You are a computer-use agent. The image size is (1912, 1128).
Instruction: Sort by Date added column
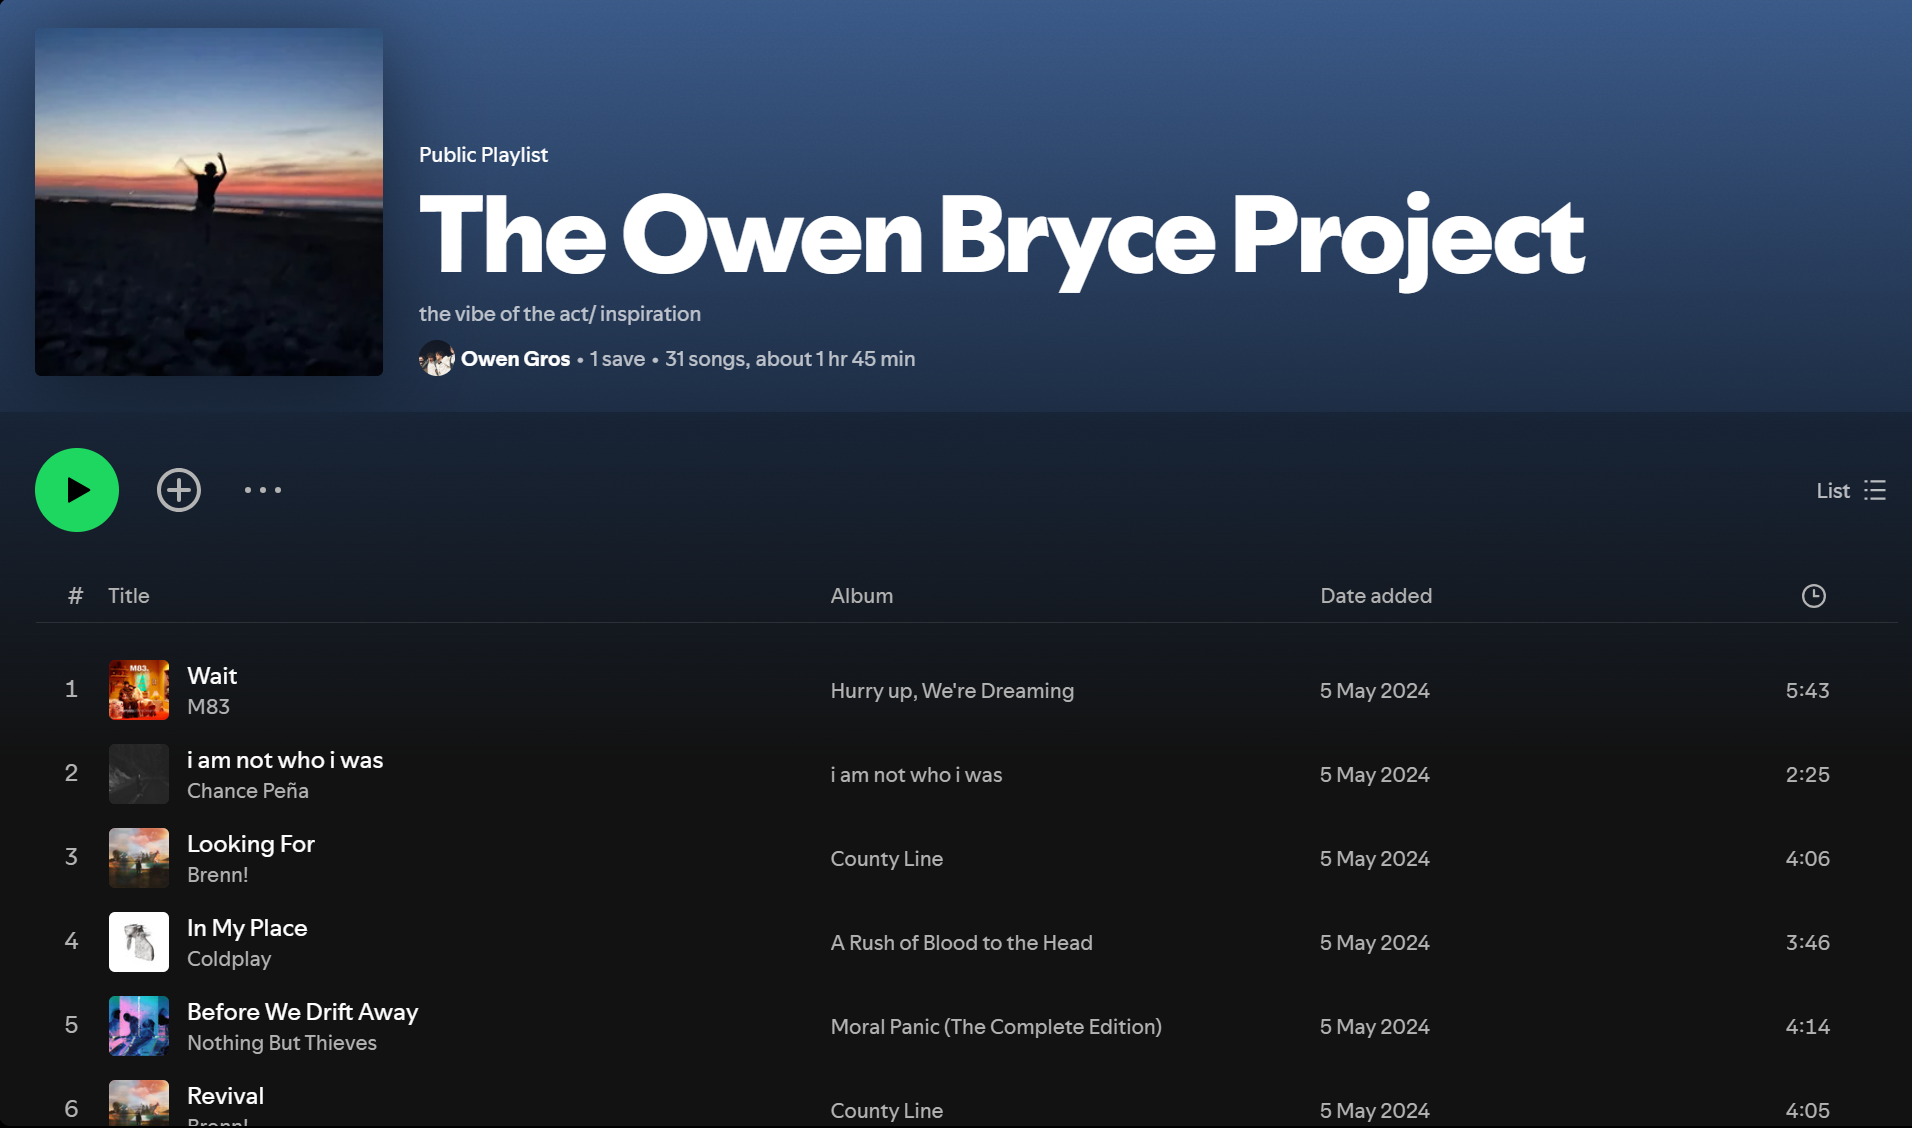coord(1376,596)
